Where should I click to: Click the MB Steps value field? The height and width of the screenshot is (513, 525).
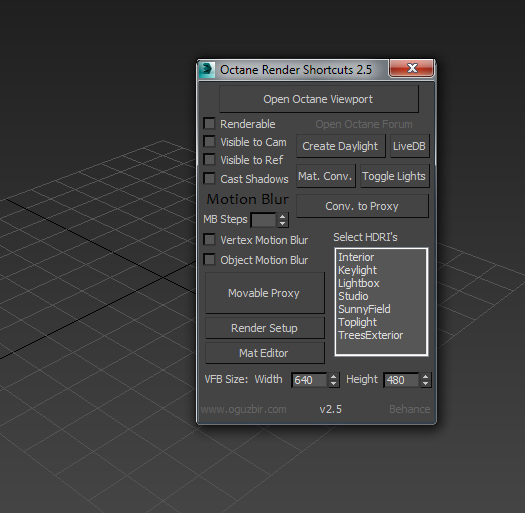(x=264, y=220)
